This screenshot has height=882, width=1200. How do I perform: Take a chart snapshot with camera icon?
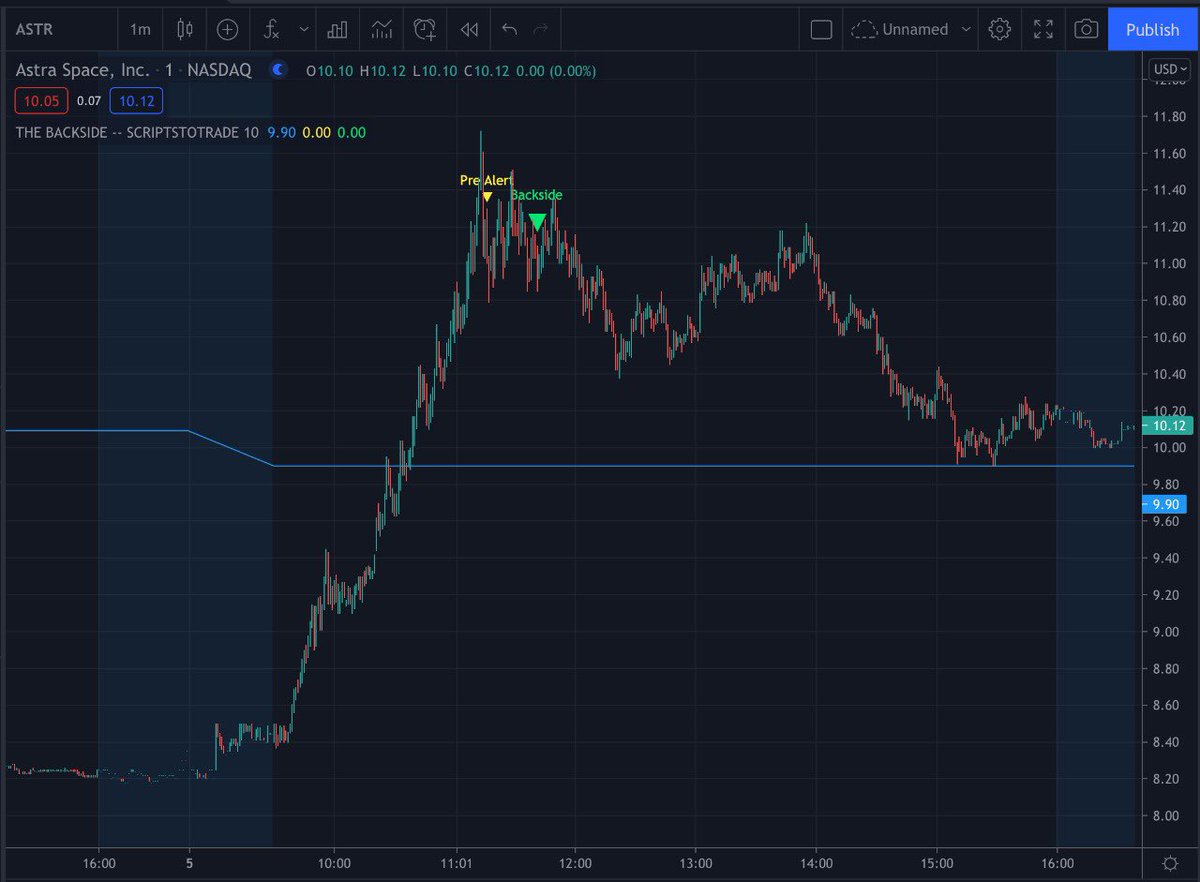[x=1086, y=29]
